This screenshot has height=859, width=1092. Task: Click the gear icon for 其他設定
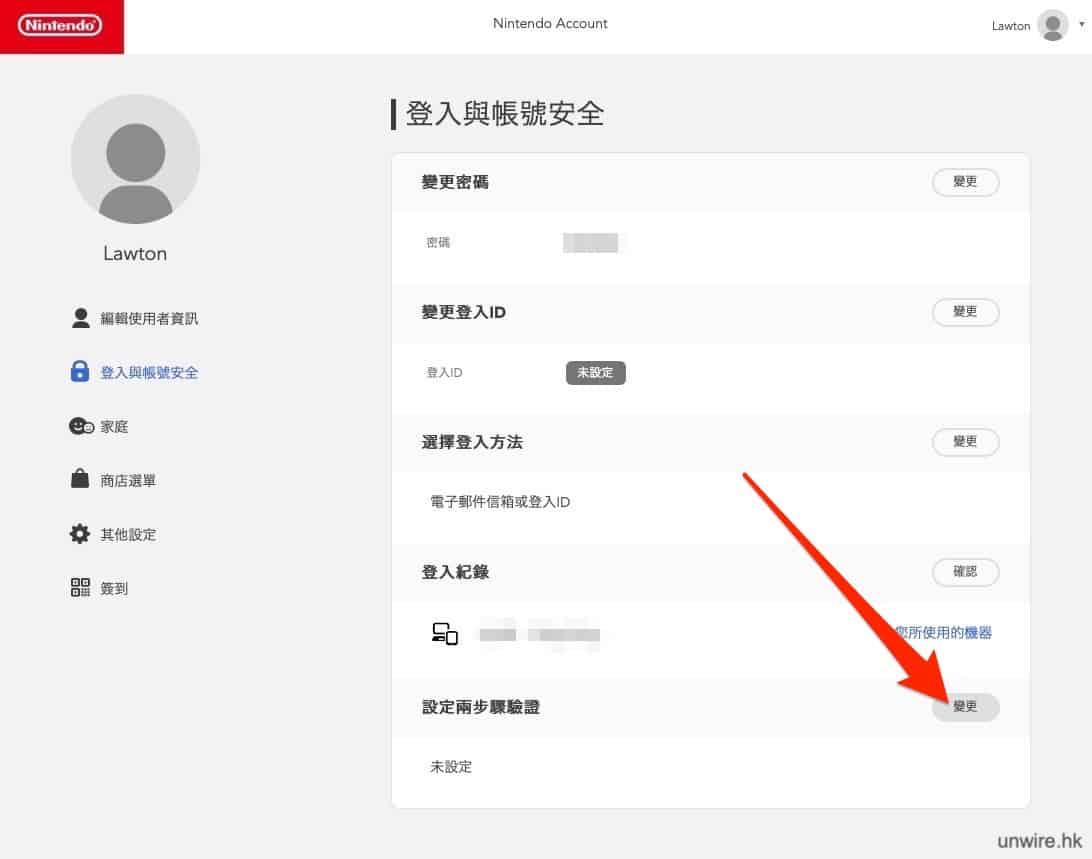(x=80, y=534)
